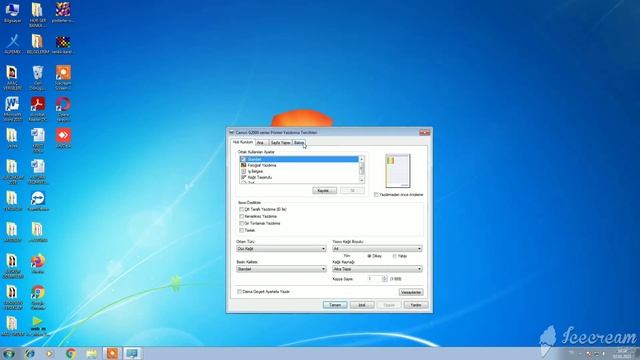Image resolution: width=640 pixels, height=360 pixels.
Task: Switch to the Hızlı Kurulum tab
Action: click(243, 142)
